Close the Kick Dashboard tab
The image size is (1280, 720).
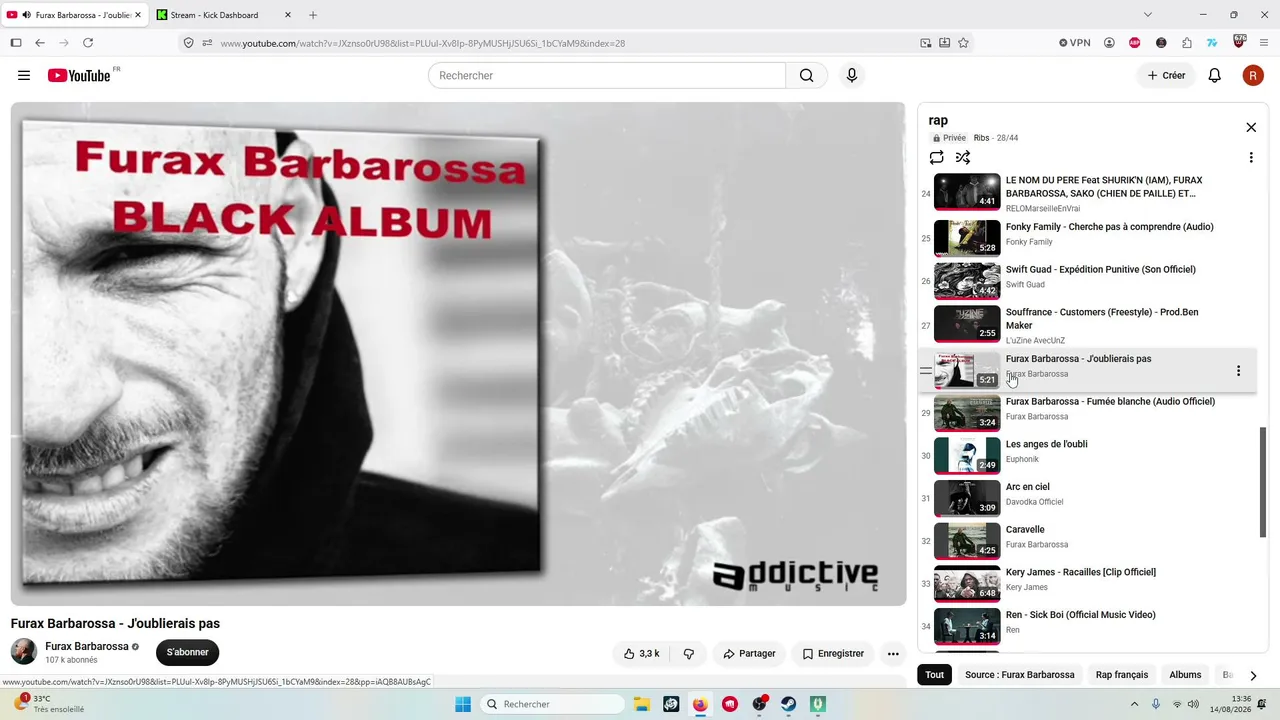click(x=288, y=15)
